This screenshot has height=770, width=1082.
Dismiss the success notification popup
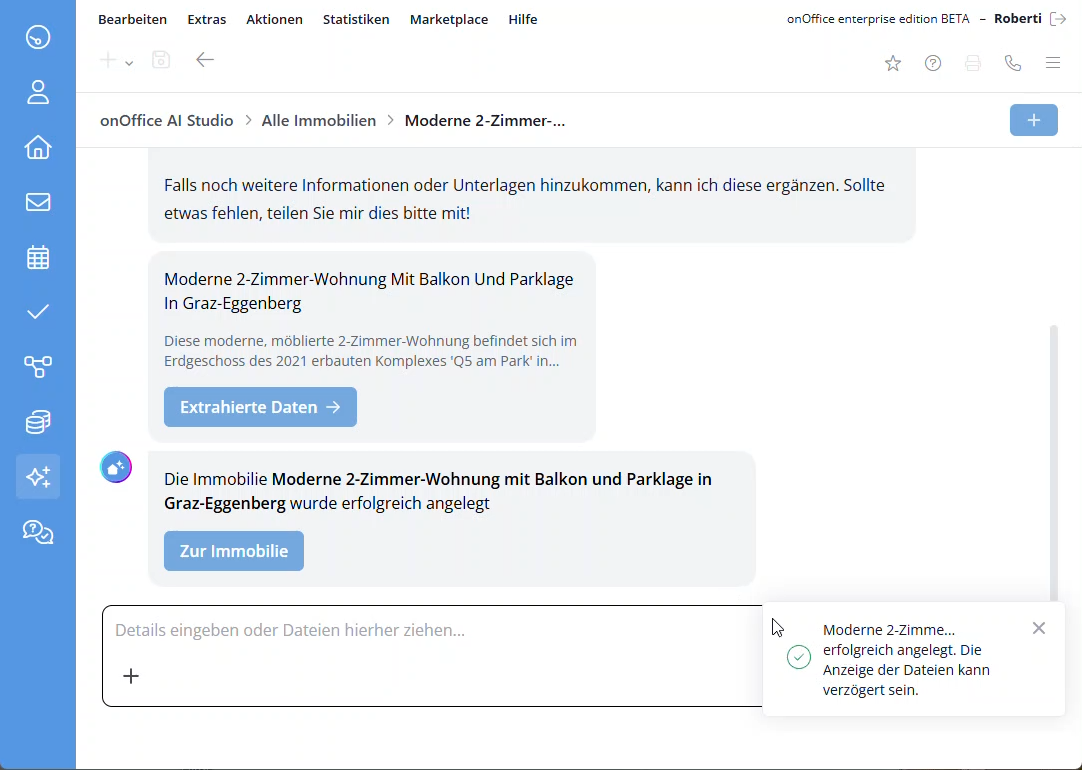click(x=1038, y=628)
